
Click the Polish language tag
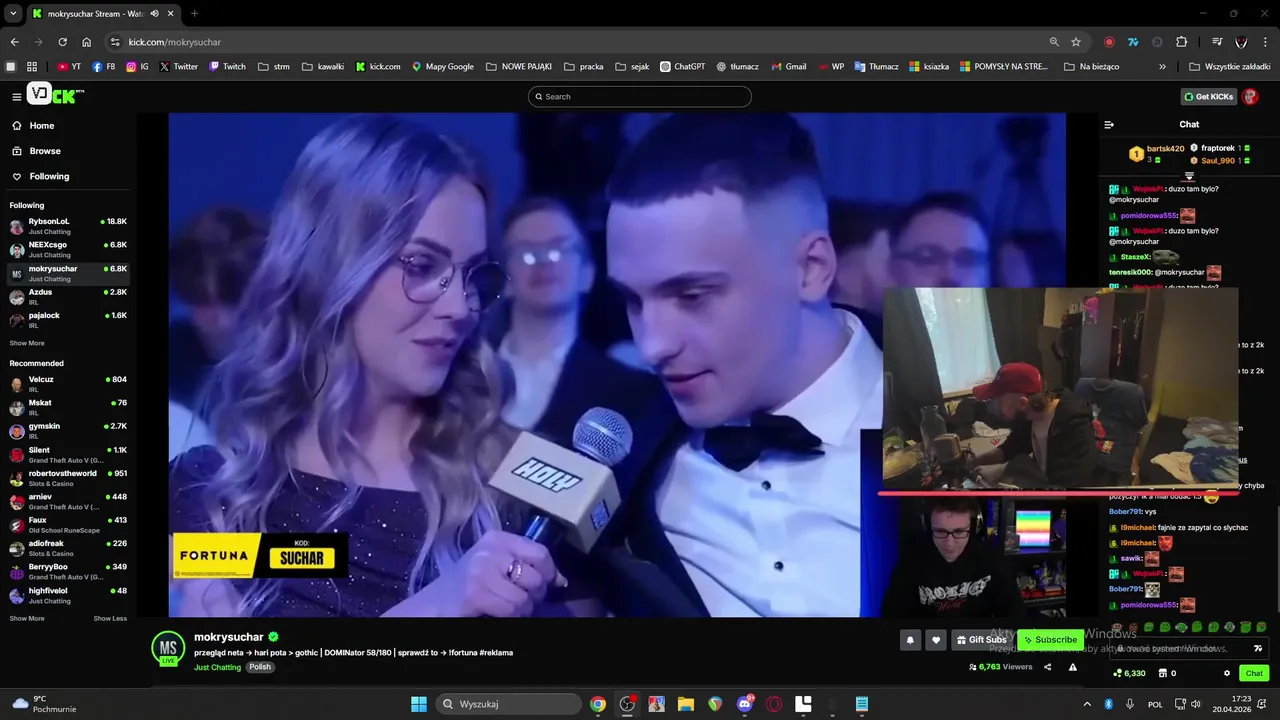[260, 667]
